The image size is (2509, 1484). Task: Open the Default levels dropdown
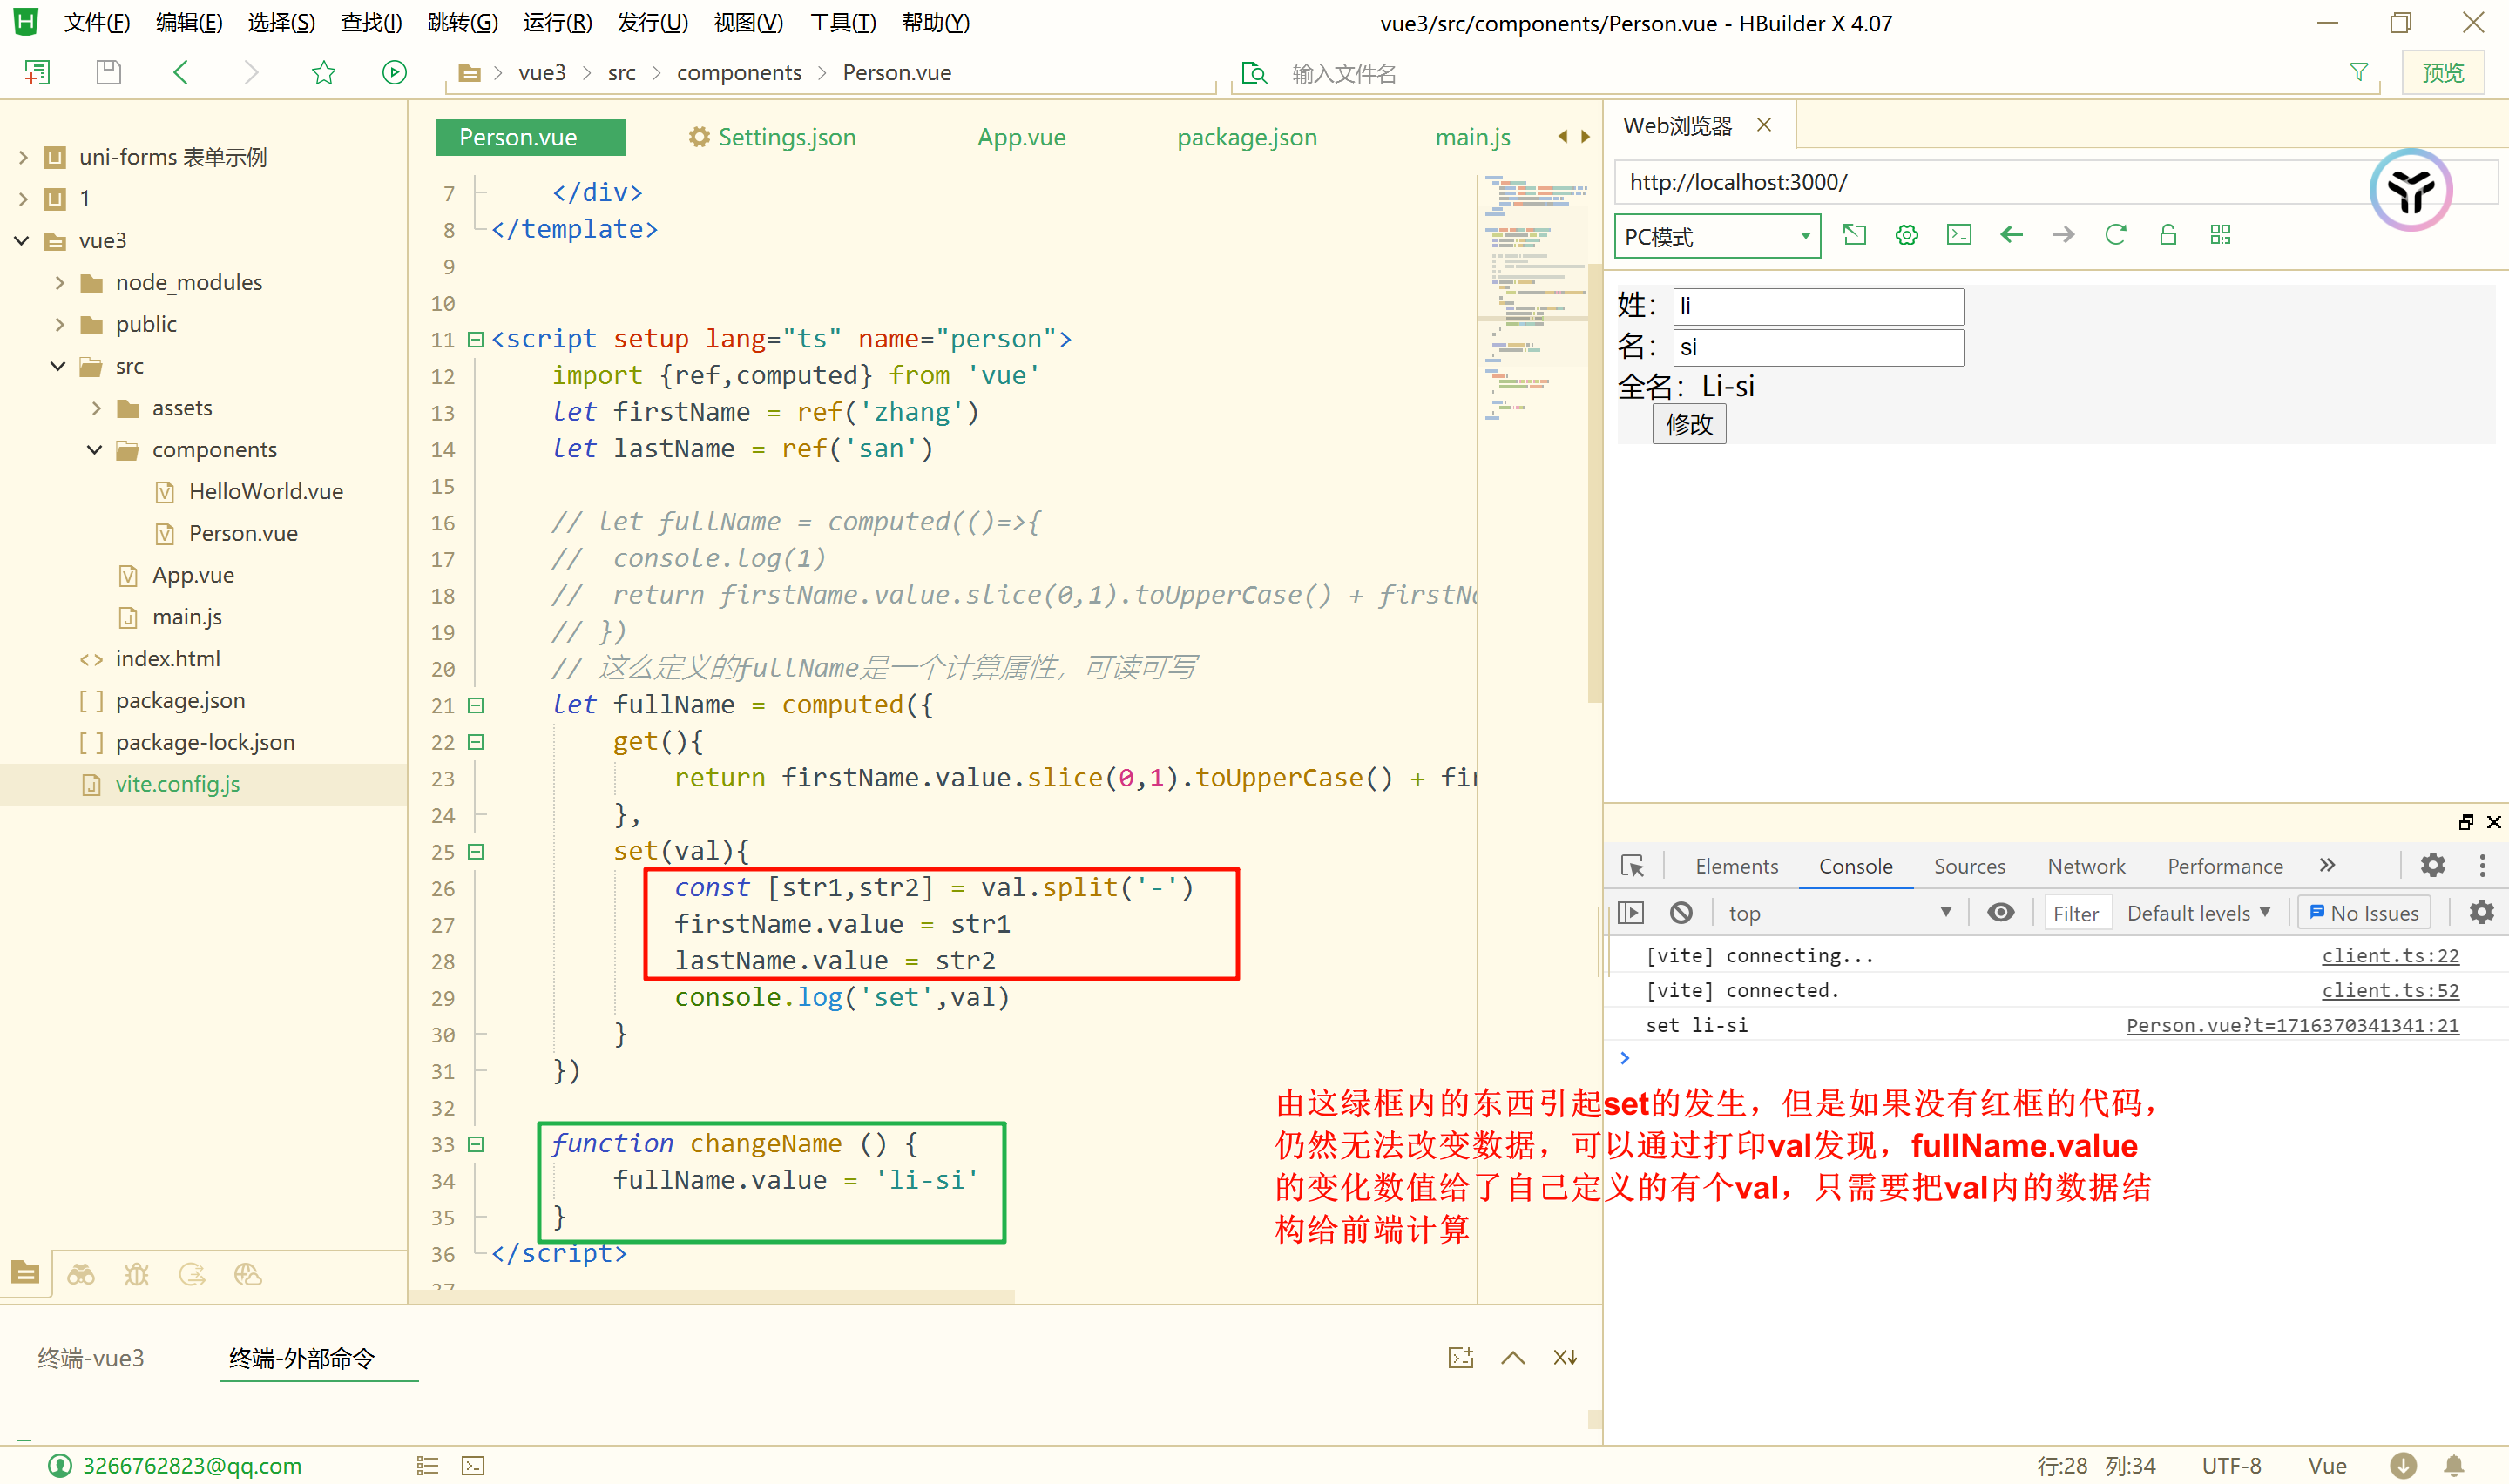2198,912
